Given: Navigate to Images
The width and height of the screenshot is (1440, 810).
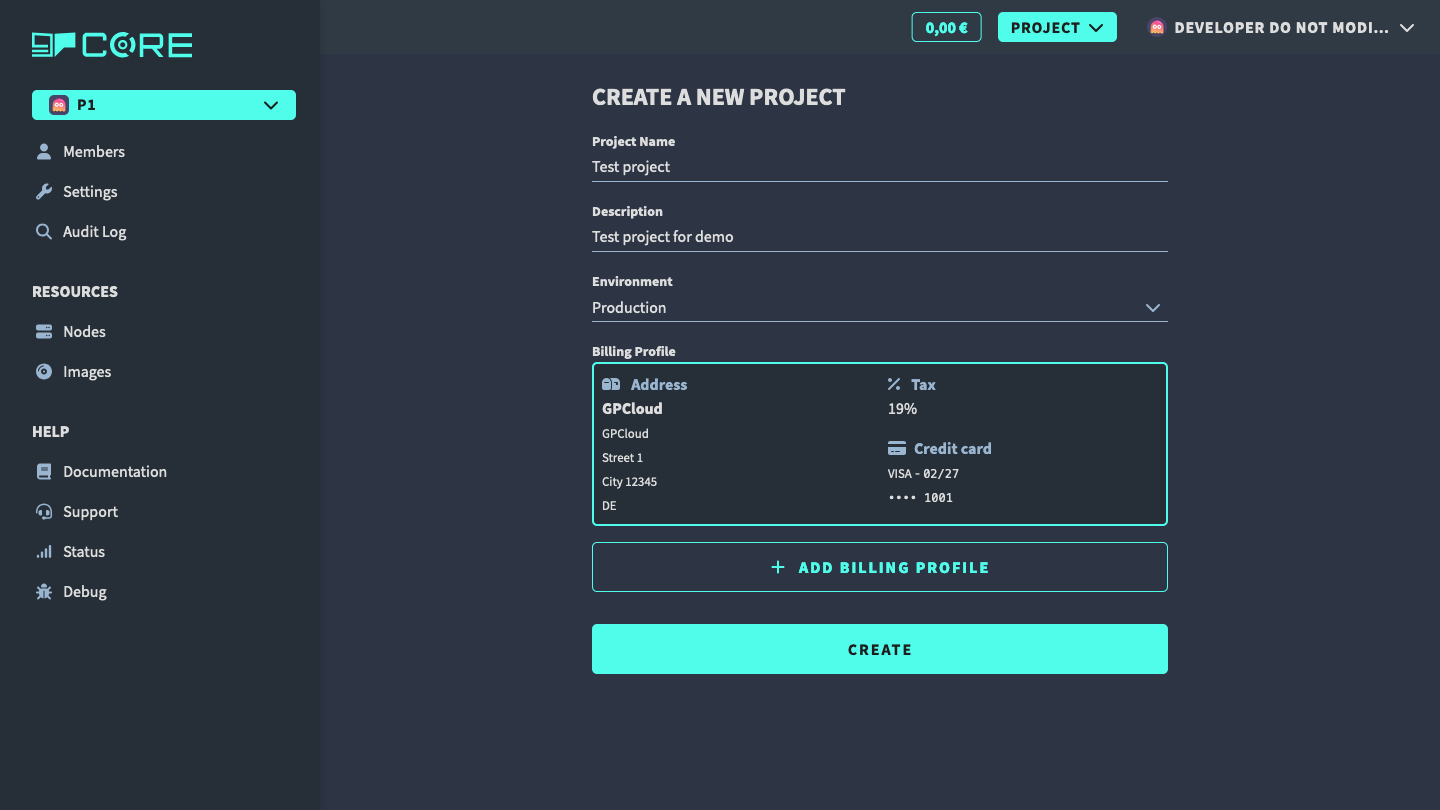Looking at the screenshot, I should (x=87, y=372).
